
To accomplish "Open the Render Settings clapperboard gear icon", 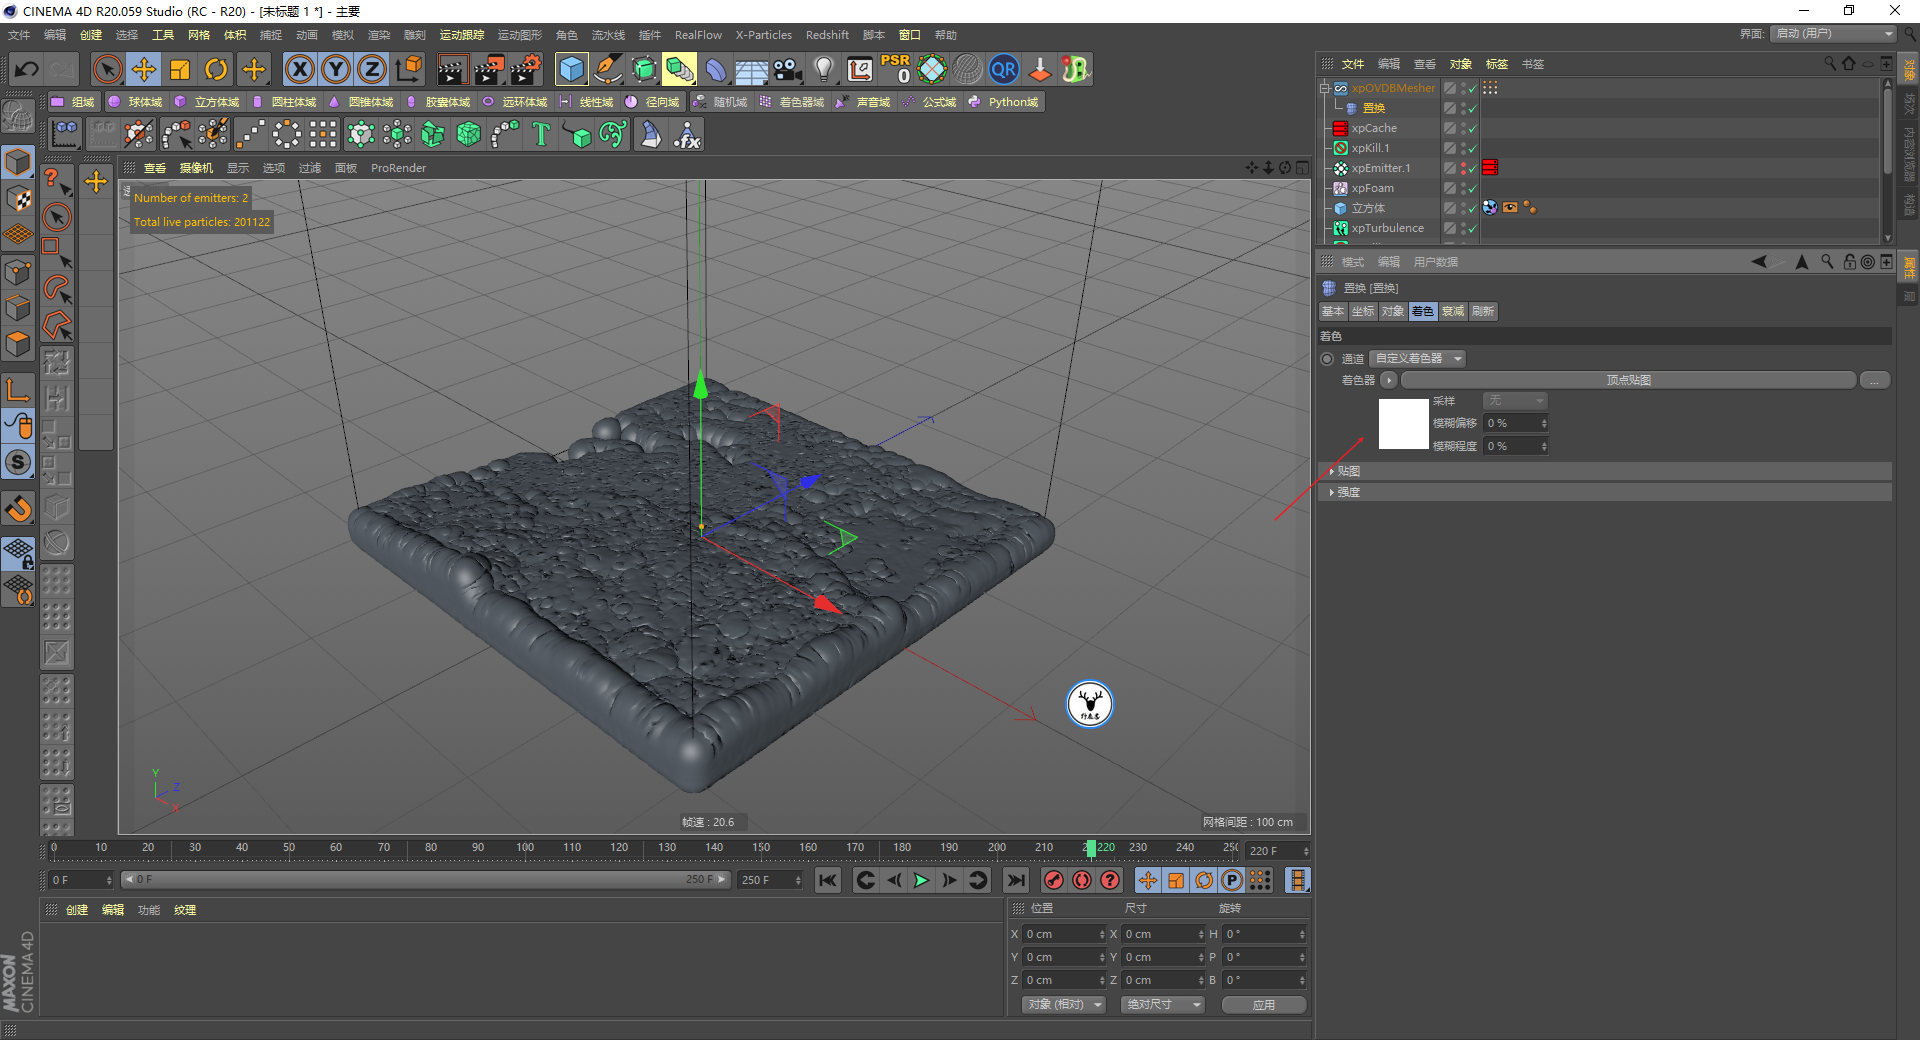I will [x=526, y=69].
